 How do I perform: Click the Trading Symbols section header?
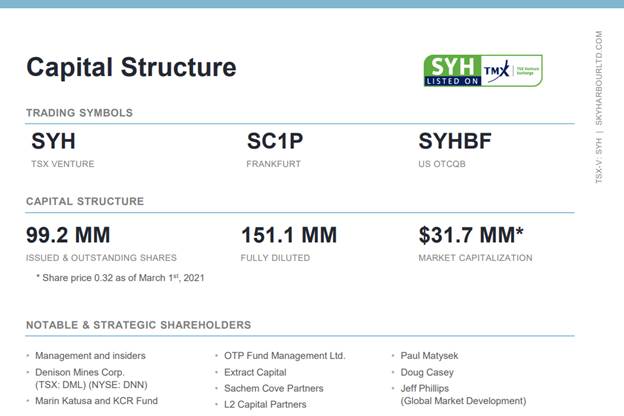79,113
